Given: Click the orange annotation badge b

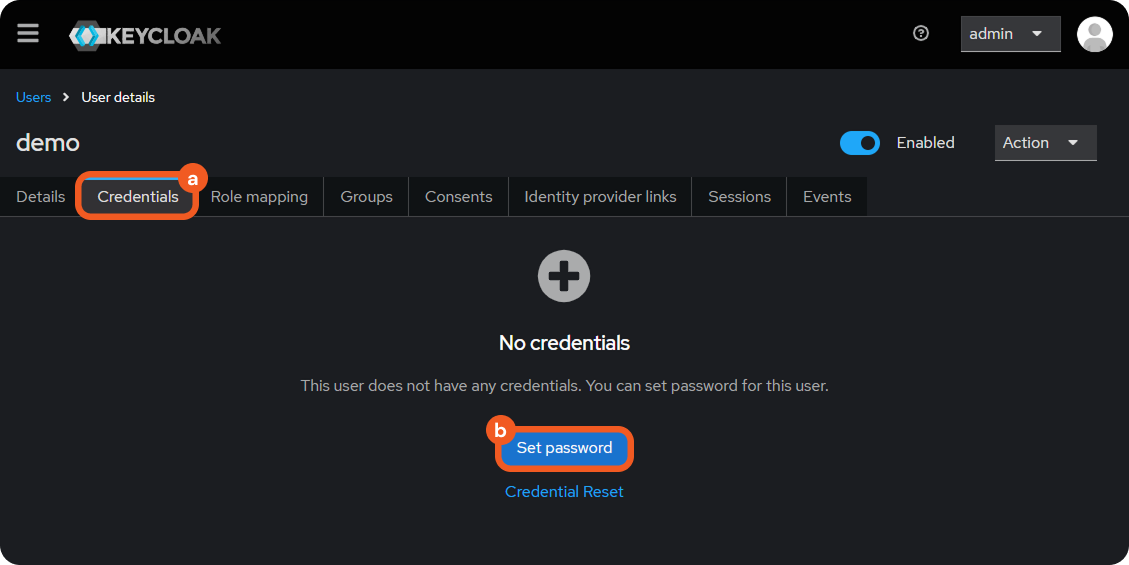Looking at the screenshot, I should [x=500, y=431].
